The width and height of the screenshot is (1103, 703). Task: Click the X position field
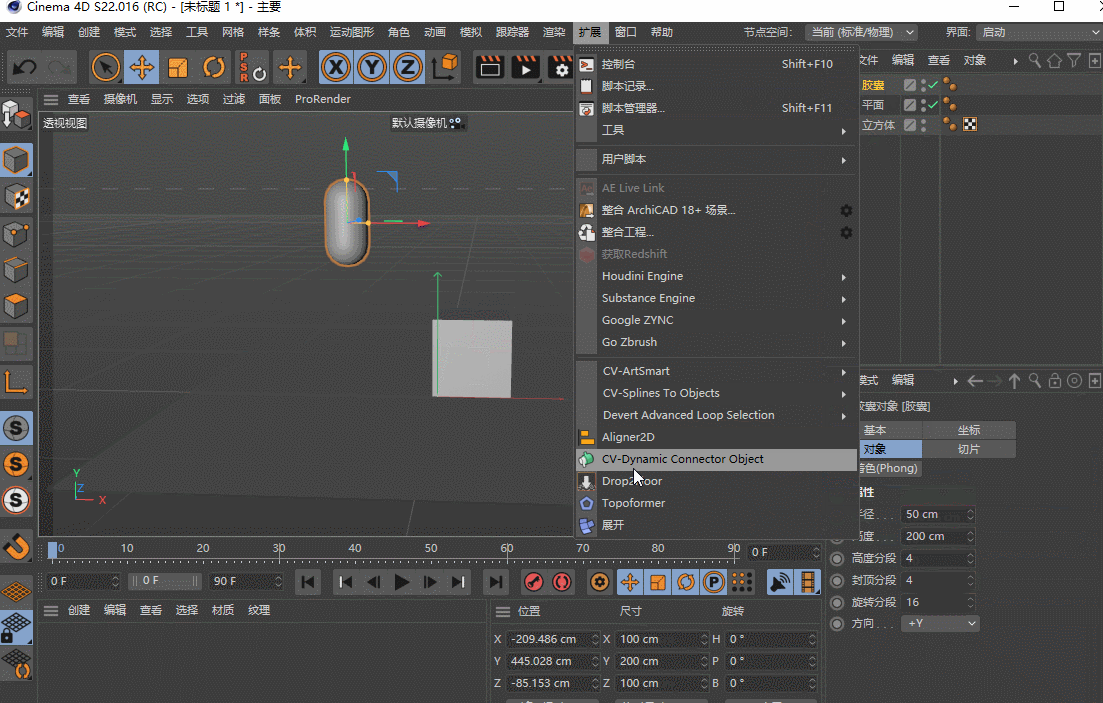tap(554, 640)
